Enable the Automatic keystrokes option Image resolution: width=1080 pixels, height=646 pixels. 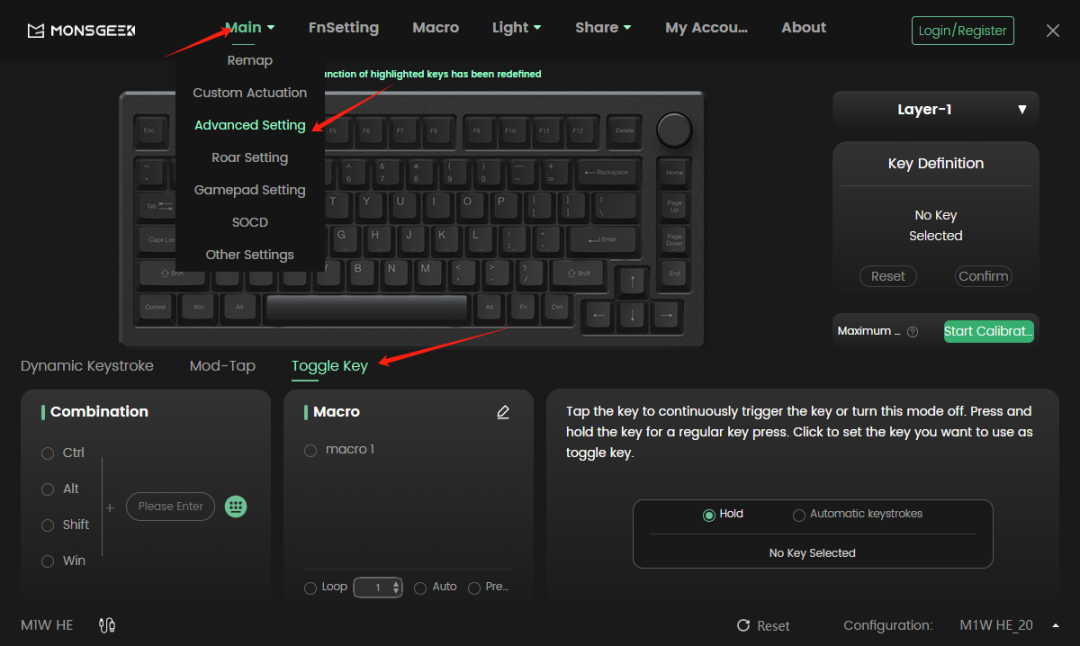tap(799, 515)
